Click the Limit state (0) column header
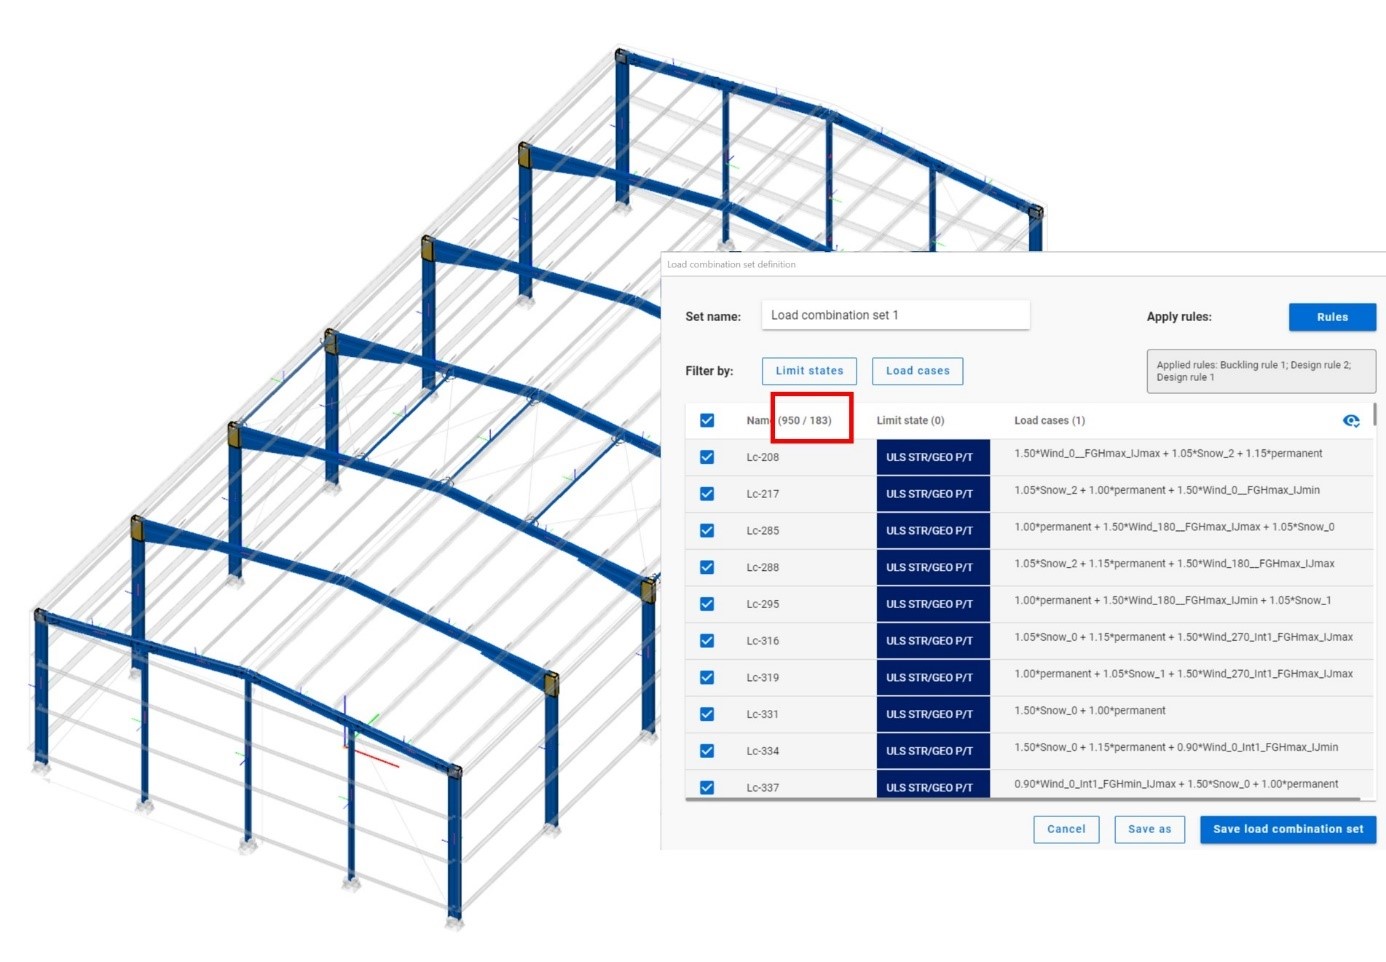1386x962 pixels. (x=910, y=420)
